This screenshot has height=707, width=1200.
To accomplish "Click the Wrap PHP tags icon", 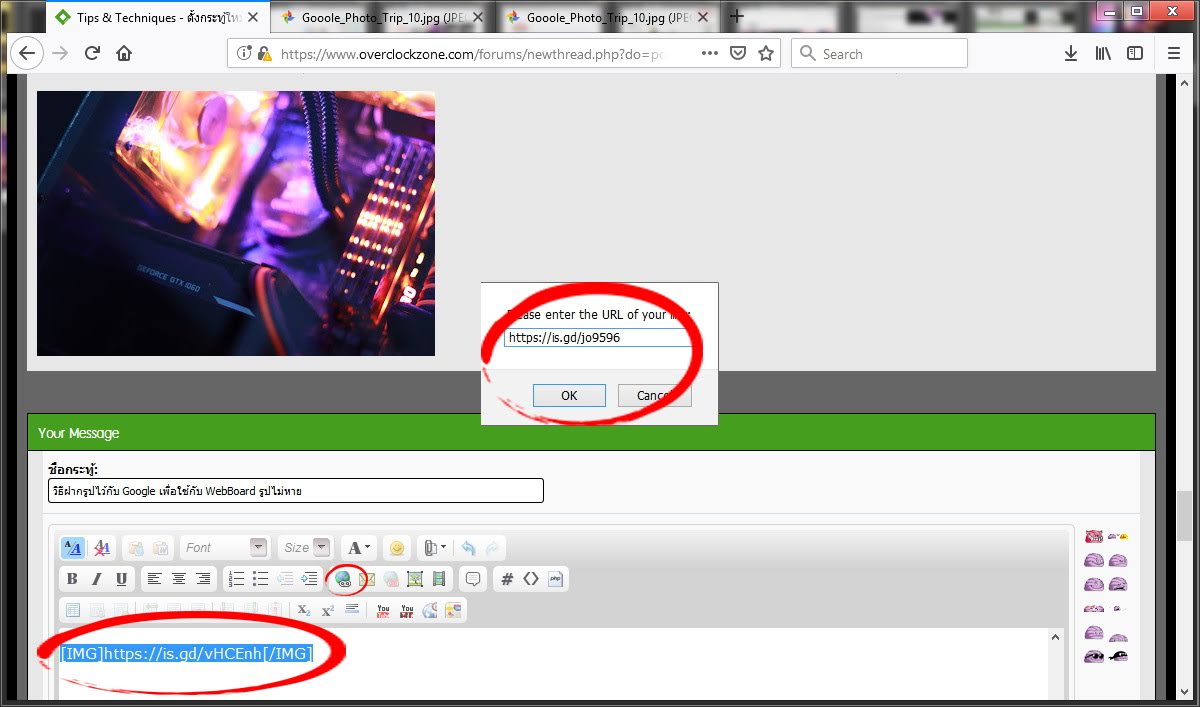I will pos(556,578).
